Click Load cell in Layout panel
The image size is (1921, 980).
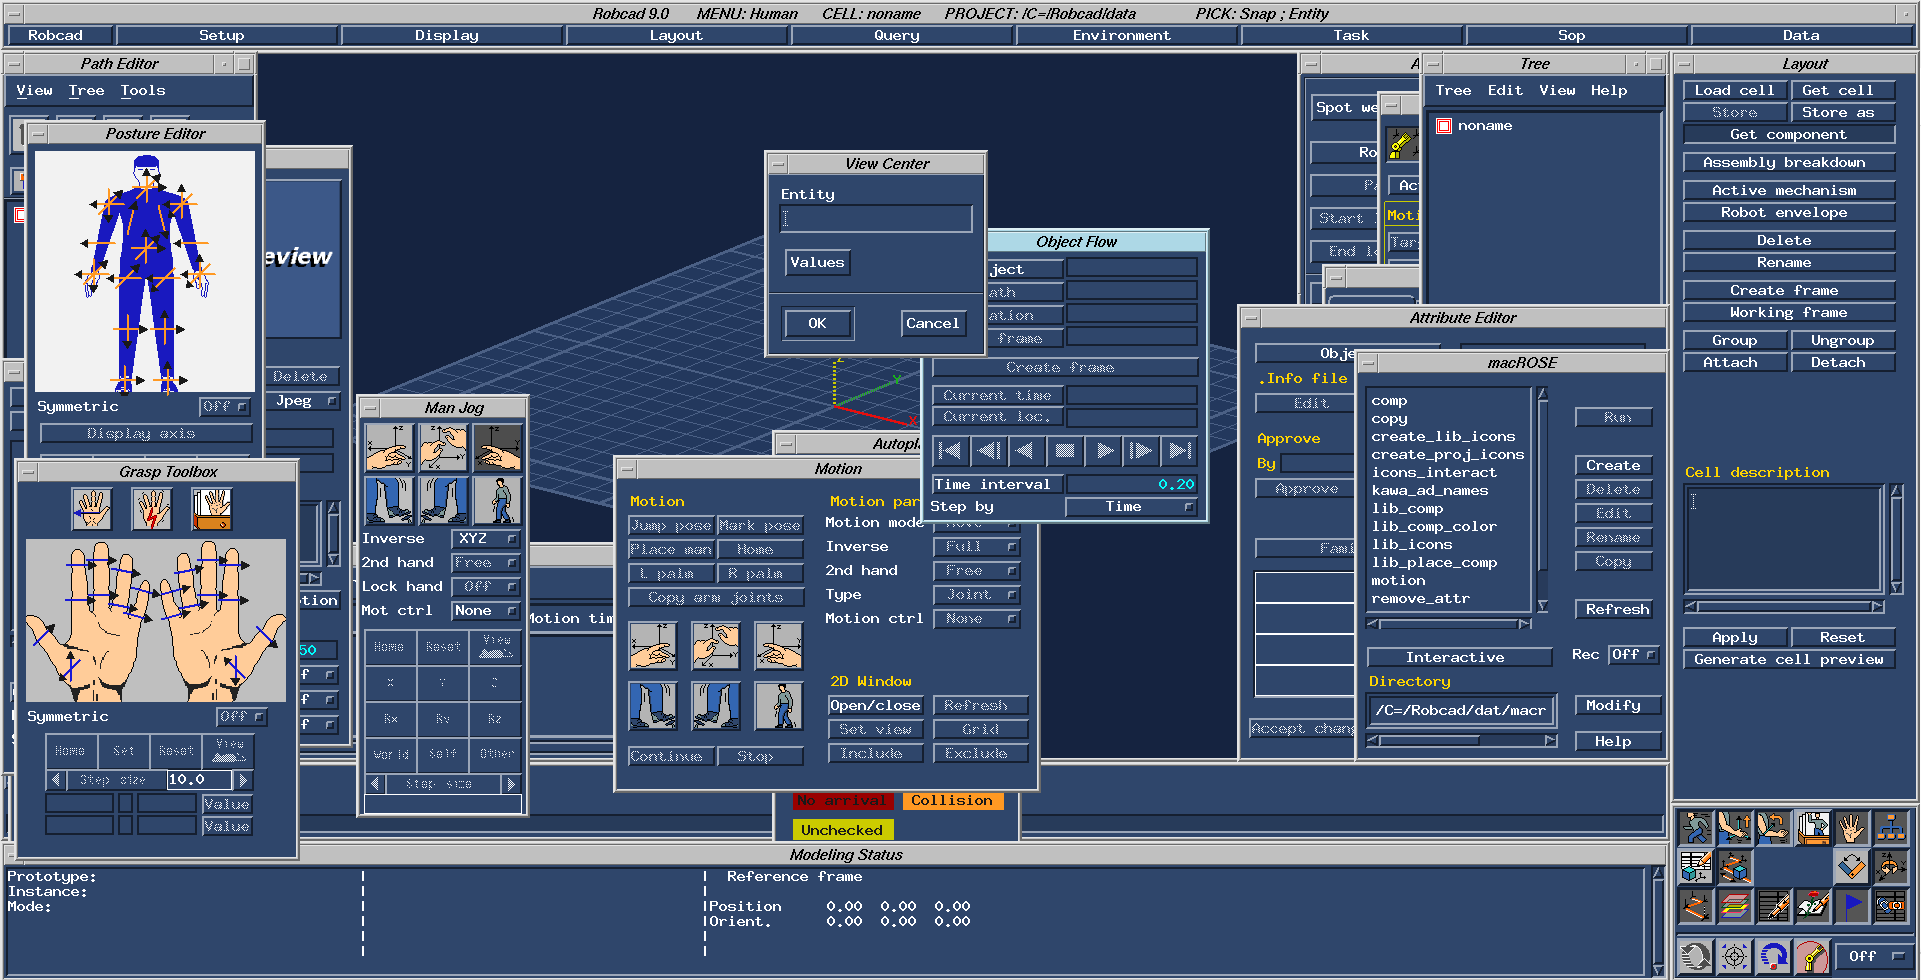tap(1735, 90)
